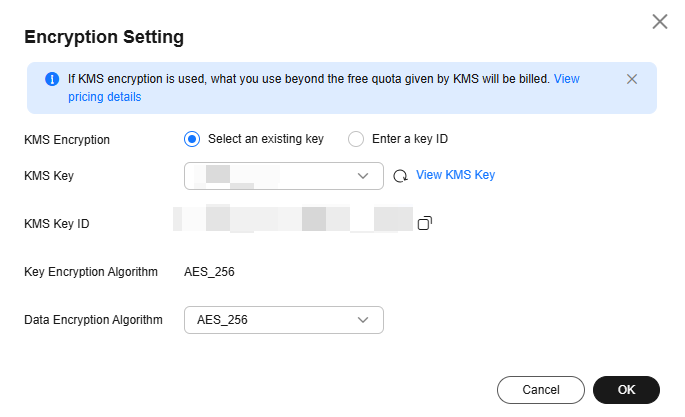Screen dimensions: 685x417
Task: Click the chevron beside AES_256 dropdown
Action: pos(363,320)
